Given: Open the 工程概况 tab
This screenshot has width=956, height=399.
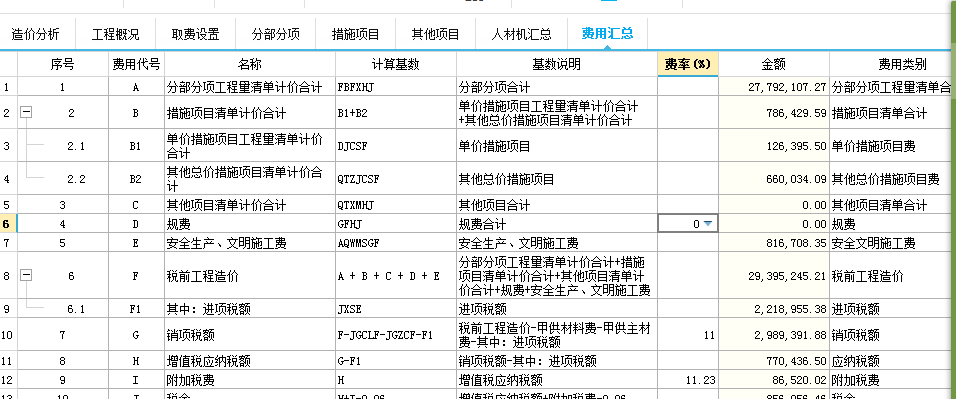Looking at the screenshot, I should tap(116, 34).
